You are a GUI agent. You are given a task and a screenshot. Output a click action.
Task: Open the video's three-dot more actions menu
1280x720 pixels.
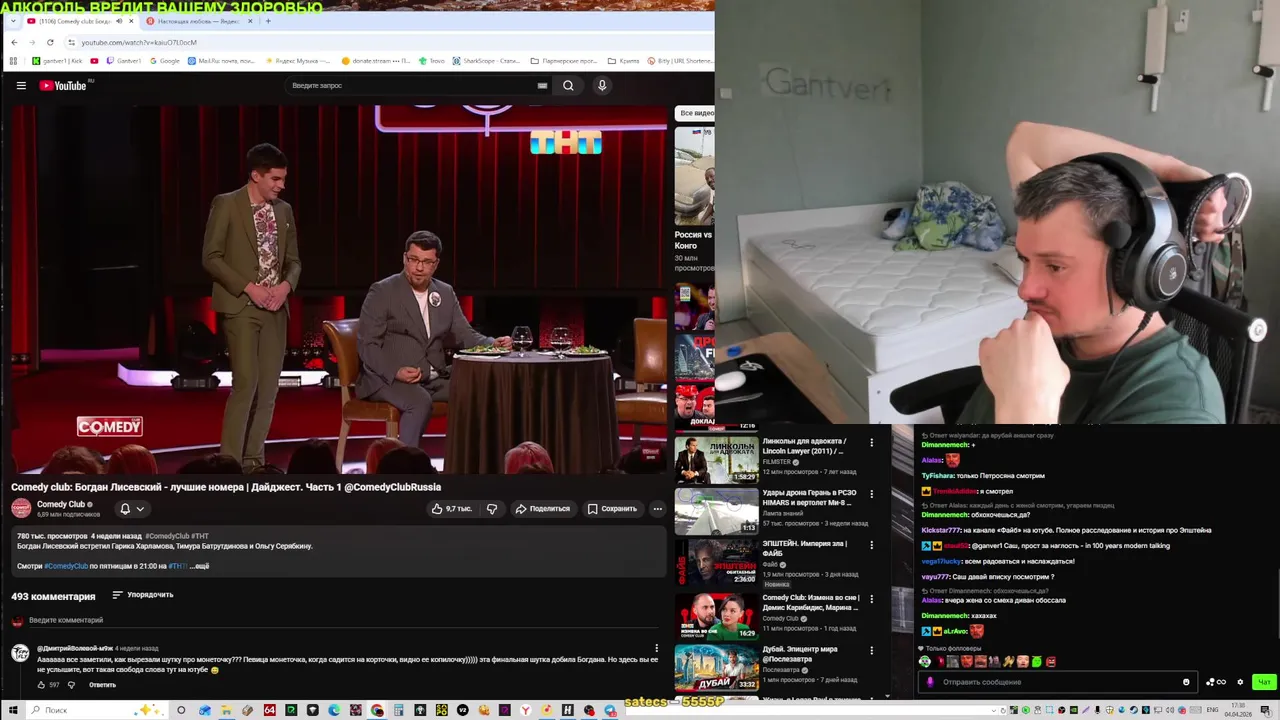click(657, 509)
